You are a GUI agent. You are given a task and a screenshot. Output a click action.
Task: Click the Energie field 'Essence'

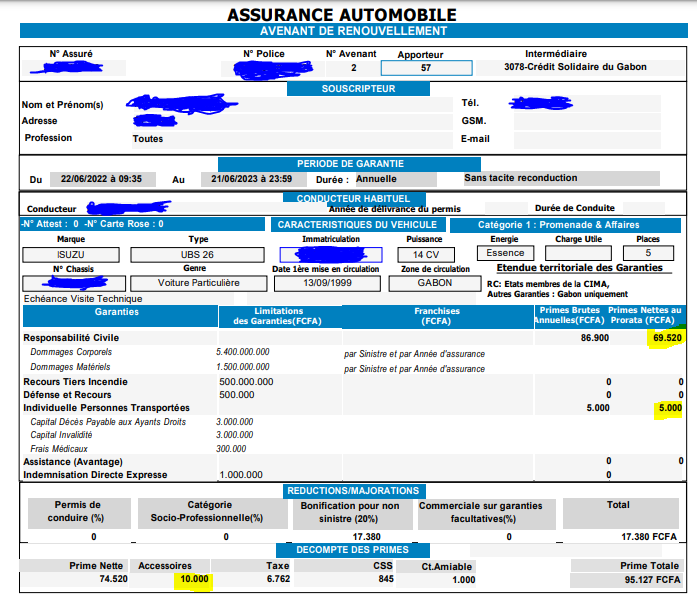[505, 253]
